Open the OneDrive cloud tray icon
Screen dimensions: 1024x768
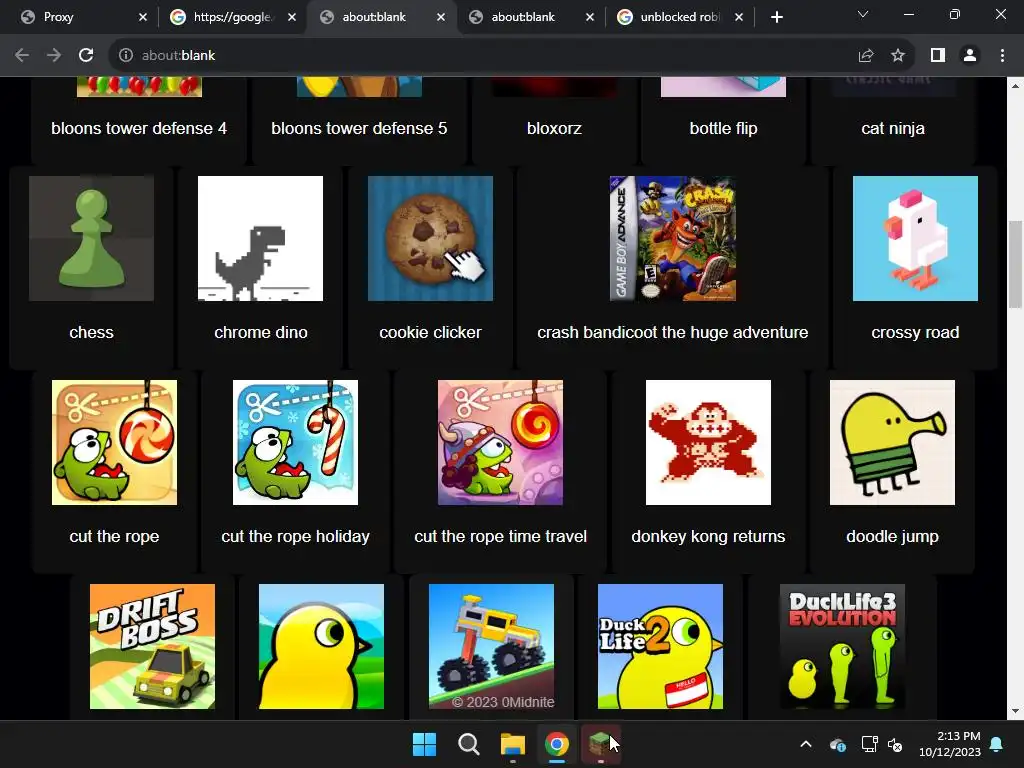click(x=838, y=744)
